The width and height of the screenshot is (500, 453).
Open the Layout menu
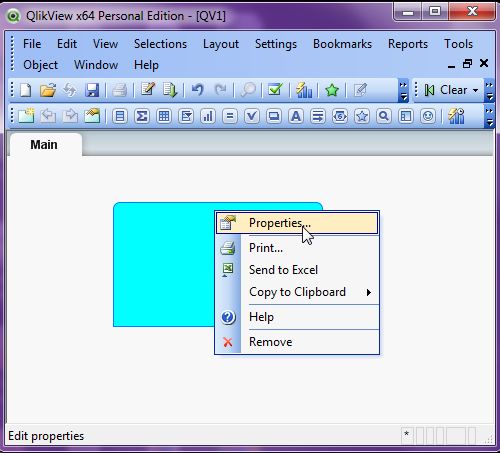coord(221,44)
